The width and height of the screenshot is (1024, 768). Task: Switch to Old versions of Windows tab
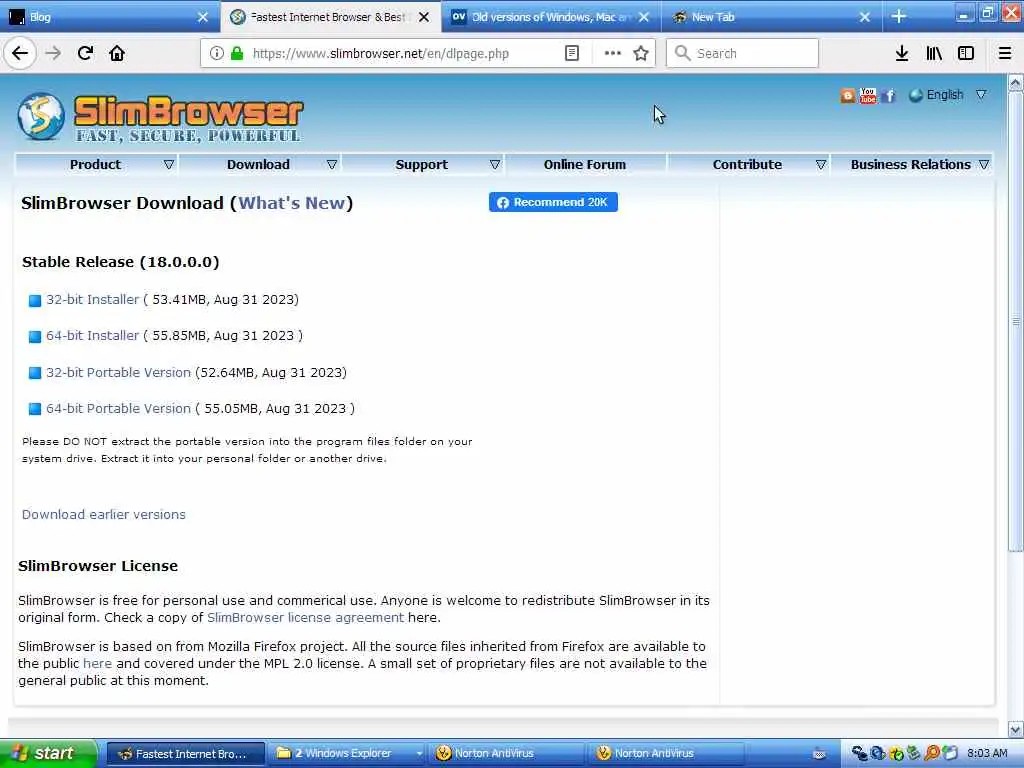(551, 17)
